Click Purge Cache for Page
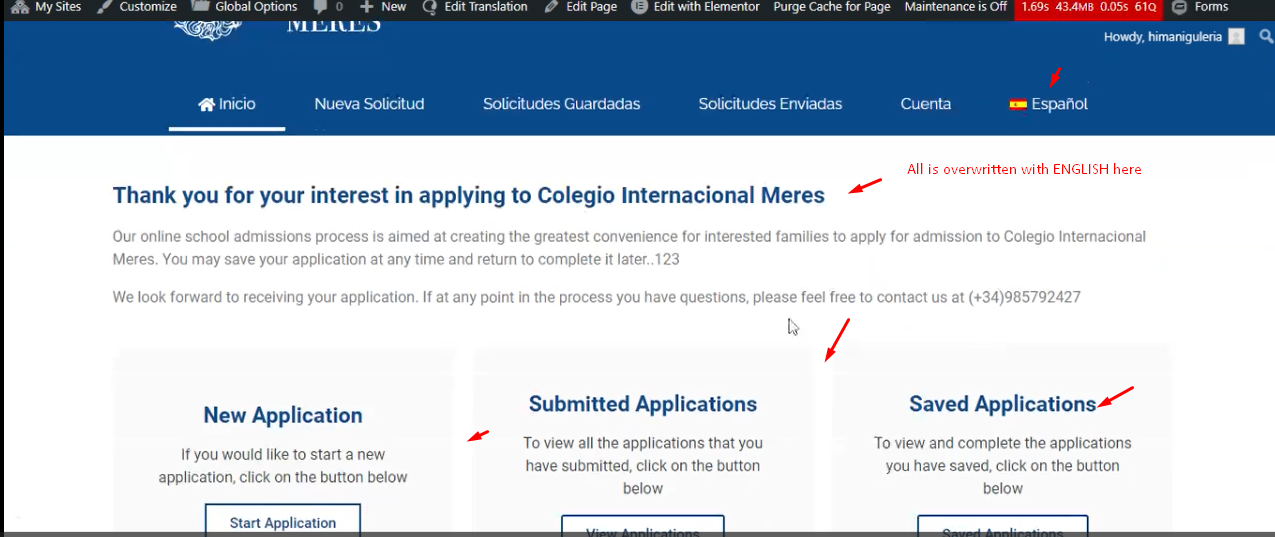The image size is (1275, 537). 832,7
